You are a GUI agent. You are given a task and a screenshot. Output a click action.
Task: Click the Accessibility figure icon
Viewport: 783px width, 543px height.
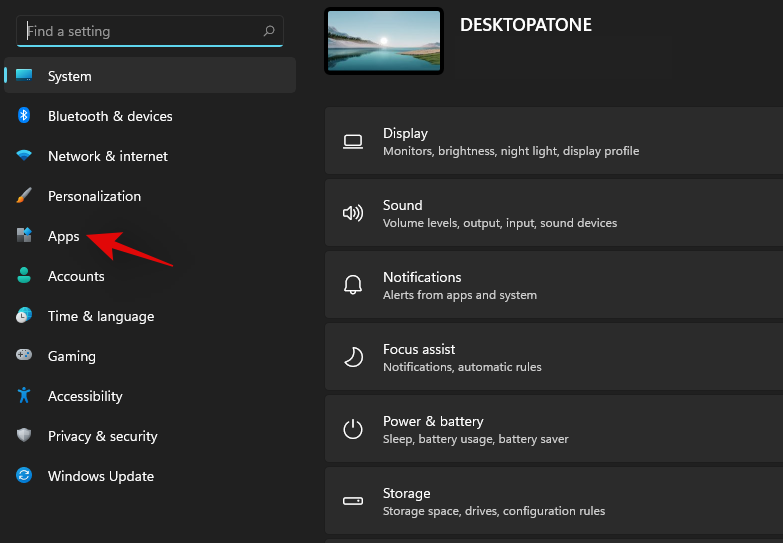pyautogui.click(x=24, y=396)
